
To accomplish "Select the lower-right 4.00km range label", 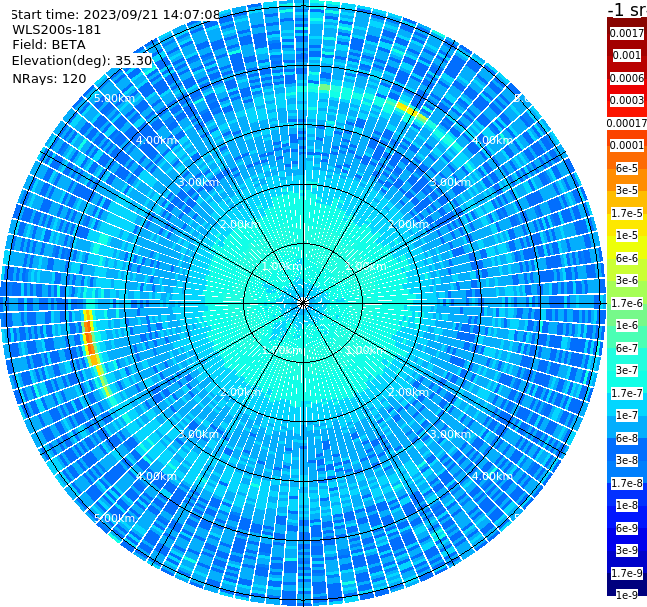I will (x=492, y=476).
